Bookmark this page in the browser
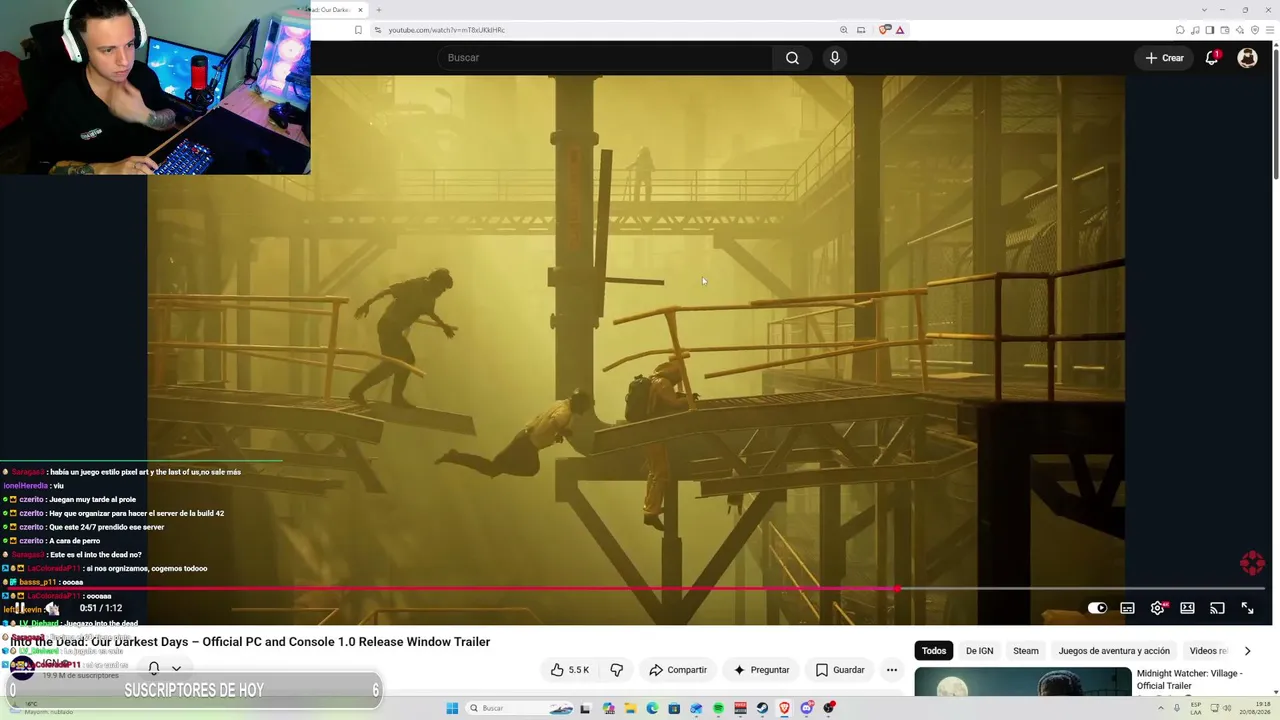 pyautogui.click(x=358, y=30)
